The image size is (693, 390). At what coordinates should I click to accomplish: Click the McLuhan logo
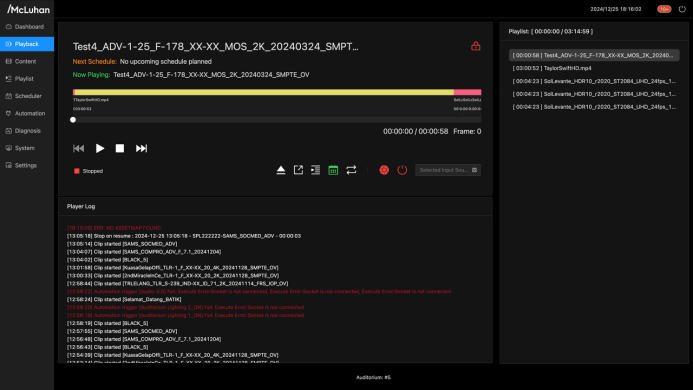pyautogui.click(x=28, y=9)
